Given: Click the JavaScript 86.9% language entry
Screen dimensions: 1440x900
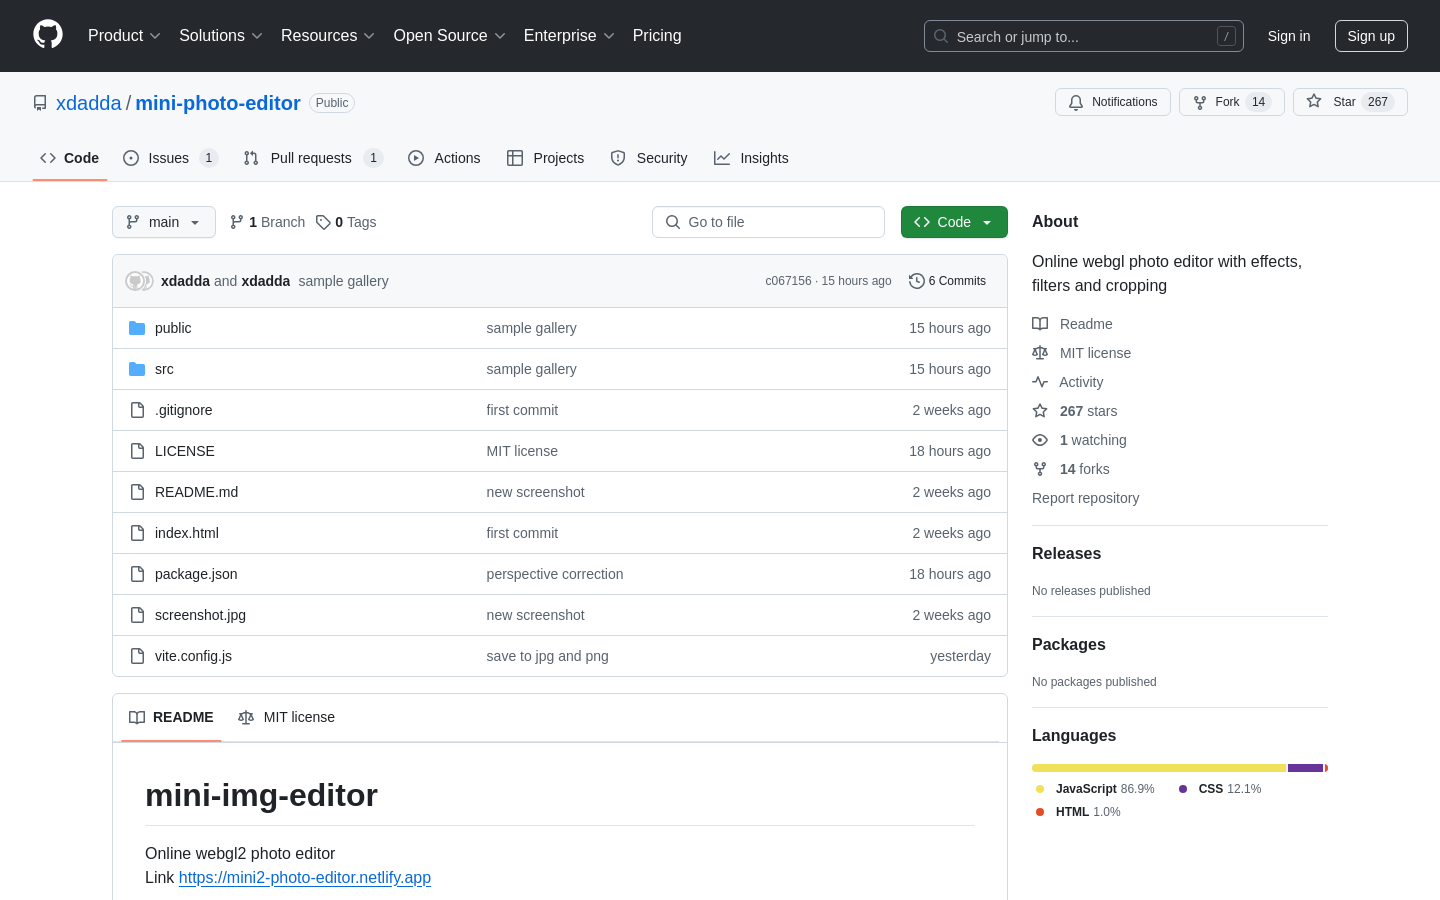Looking at the screenshot, I should [1095, 789].
